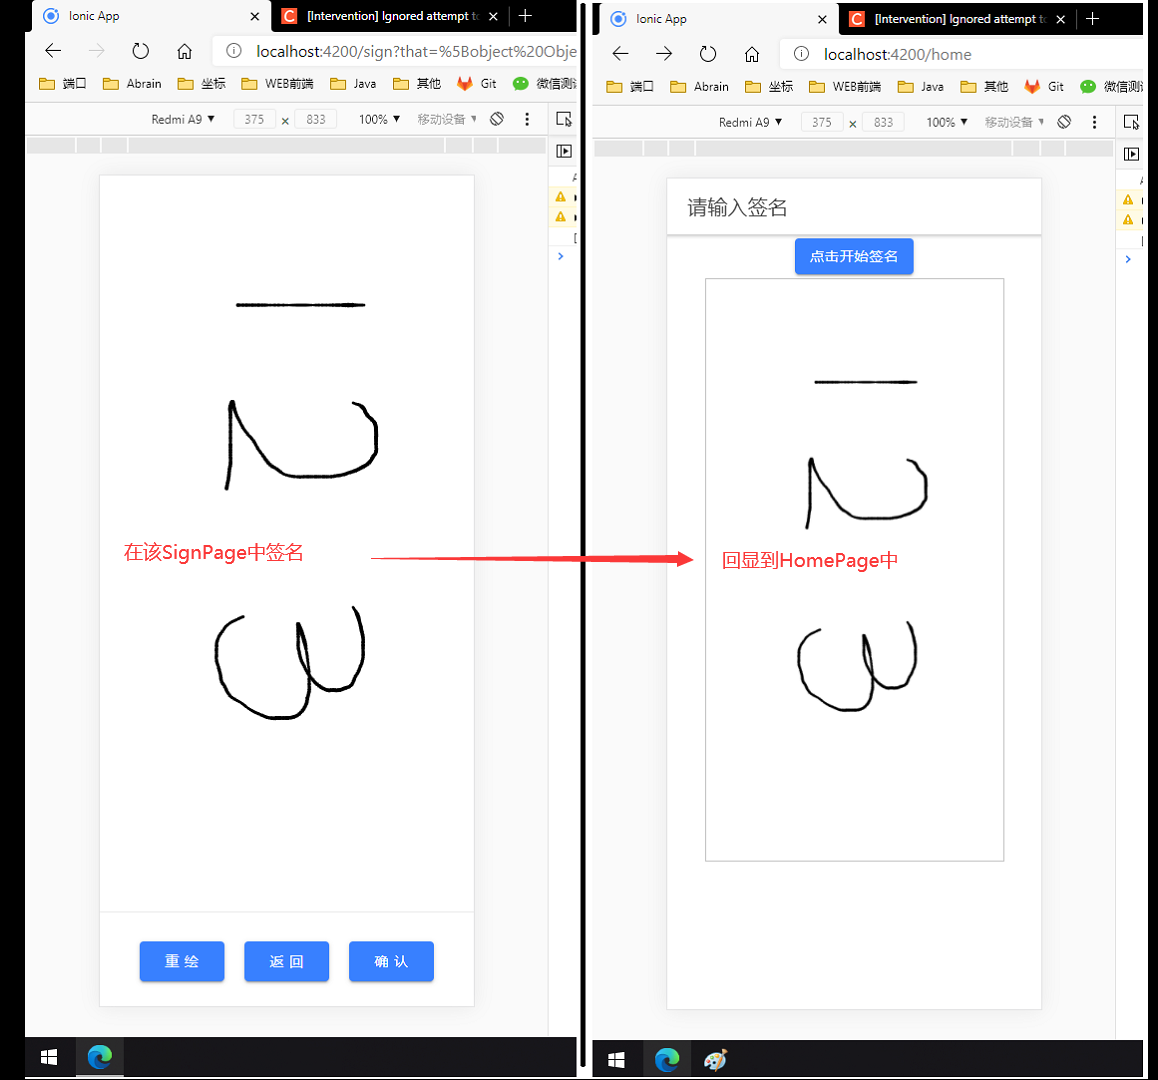Open WeChat test bookmark in left window

[544, 83]
